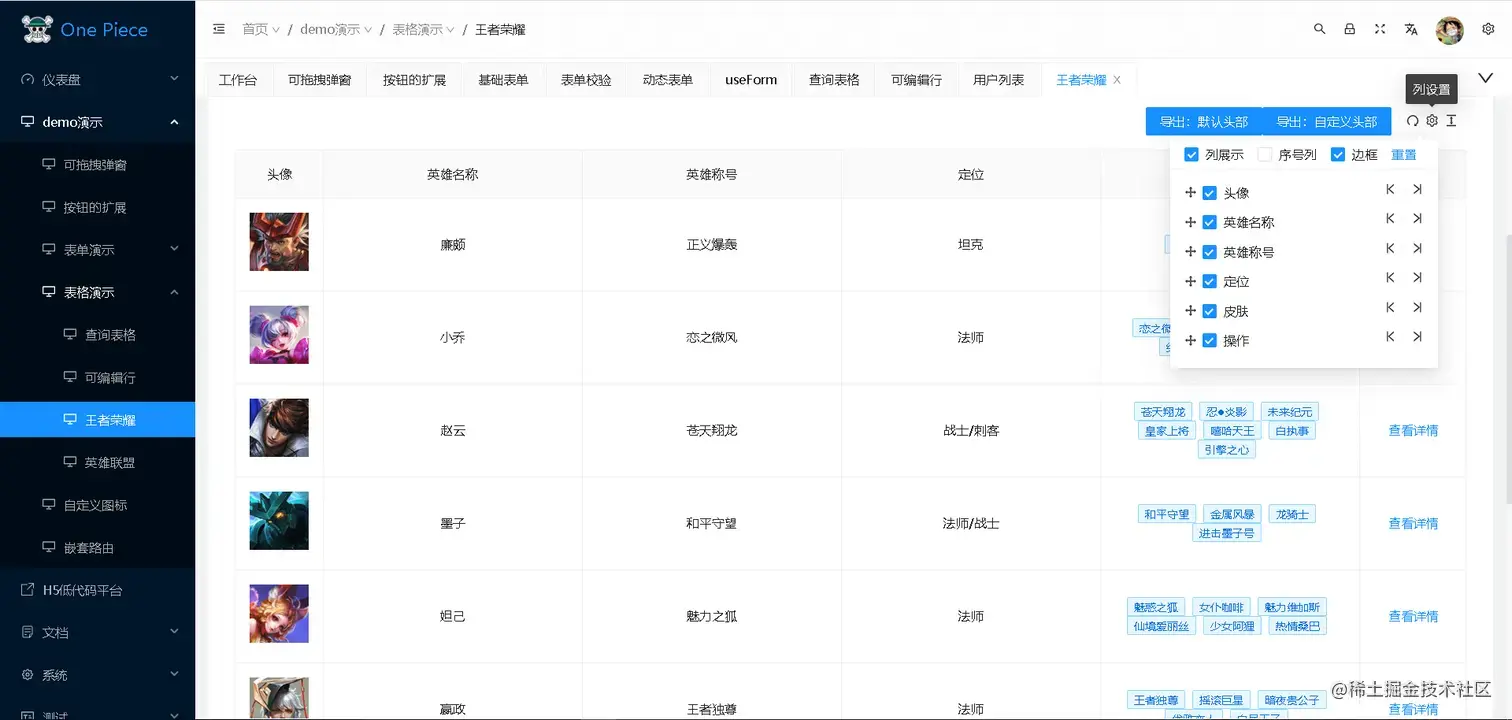Collapse the sidebar with the hamburger icon
Image resolution: width=1512 pixels, height=720 pixels.
point(218,29)
